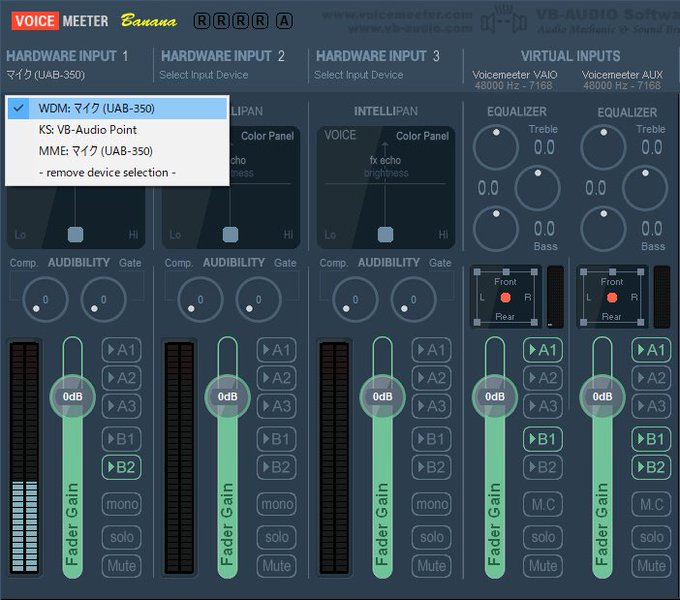
Task: Toggle B2 bus on Hardware Input 2
Action: pyautogui.click(x=277, y=467)
